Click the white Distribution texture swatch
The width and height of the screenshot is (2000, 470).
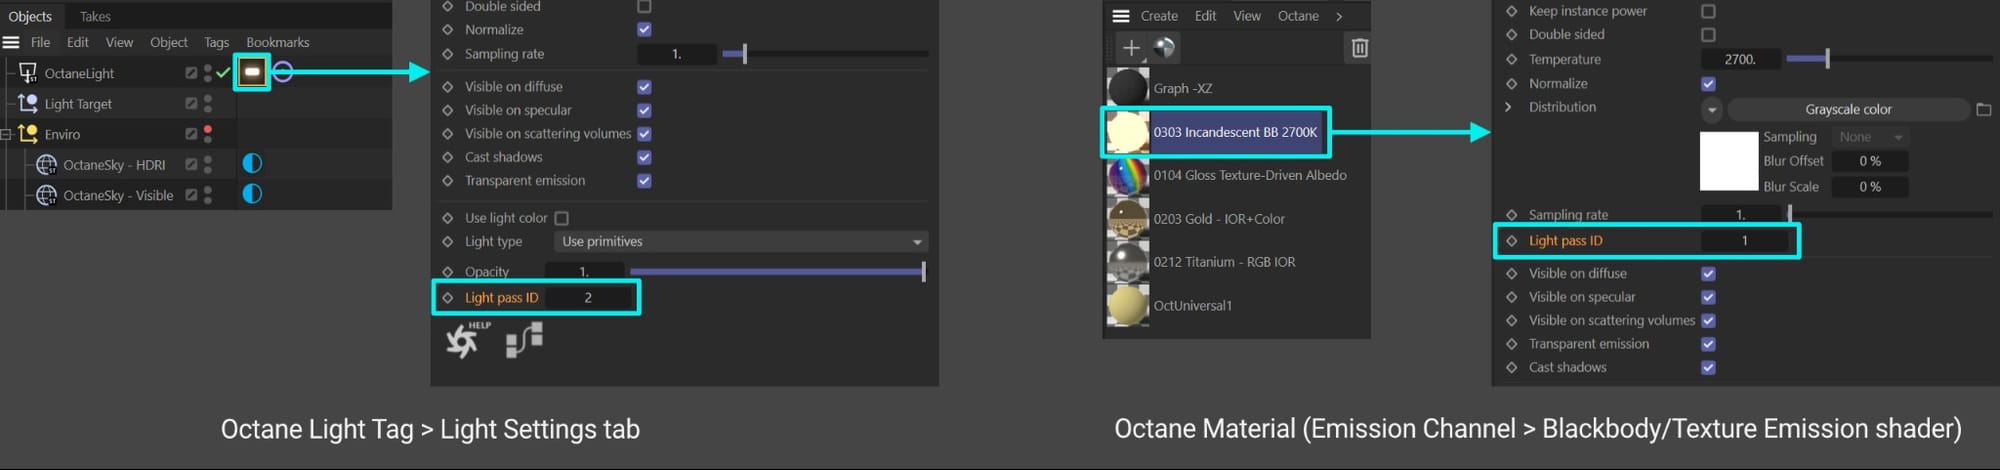point(1729,161)
